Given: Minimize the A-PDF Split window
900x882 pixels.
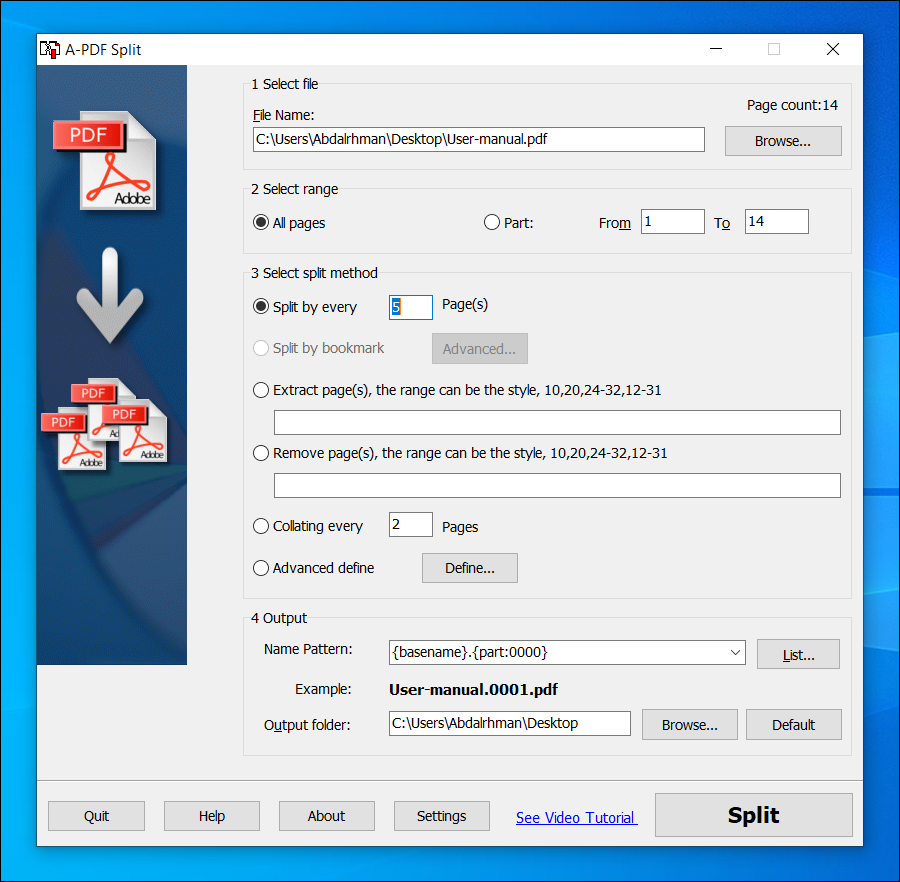Looking at the screenshot, I should pyautogui.click(x=716, y=49).
